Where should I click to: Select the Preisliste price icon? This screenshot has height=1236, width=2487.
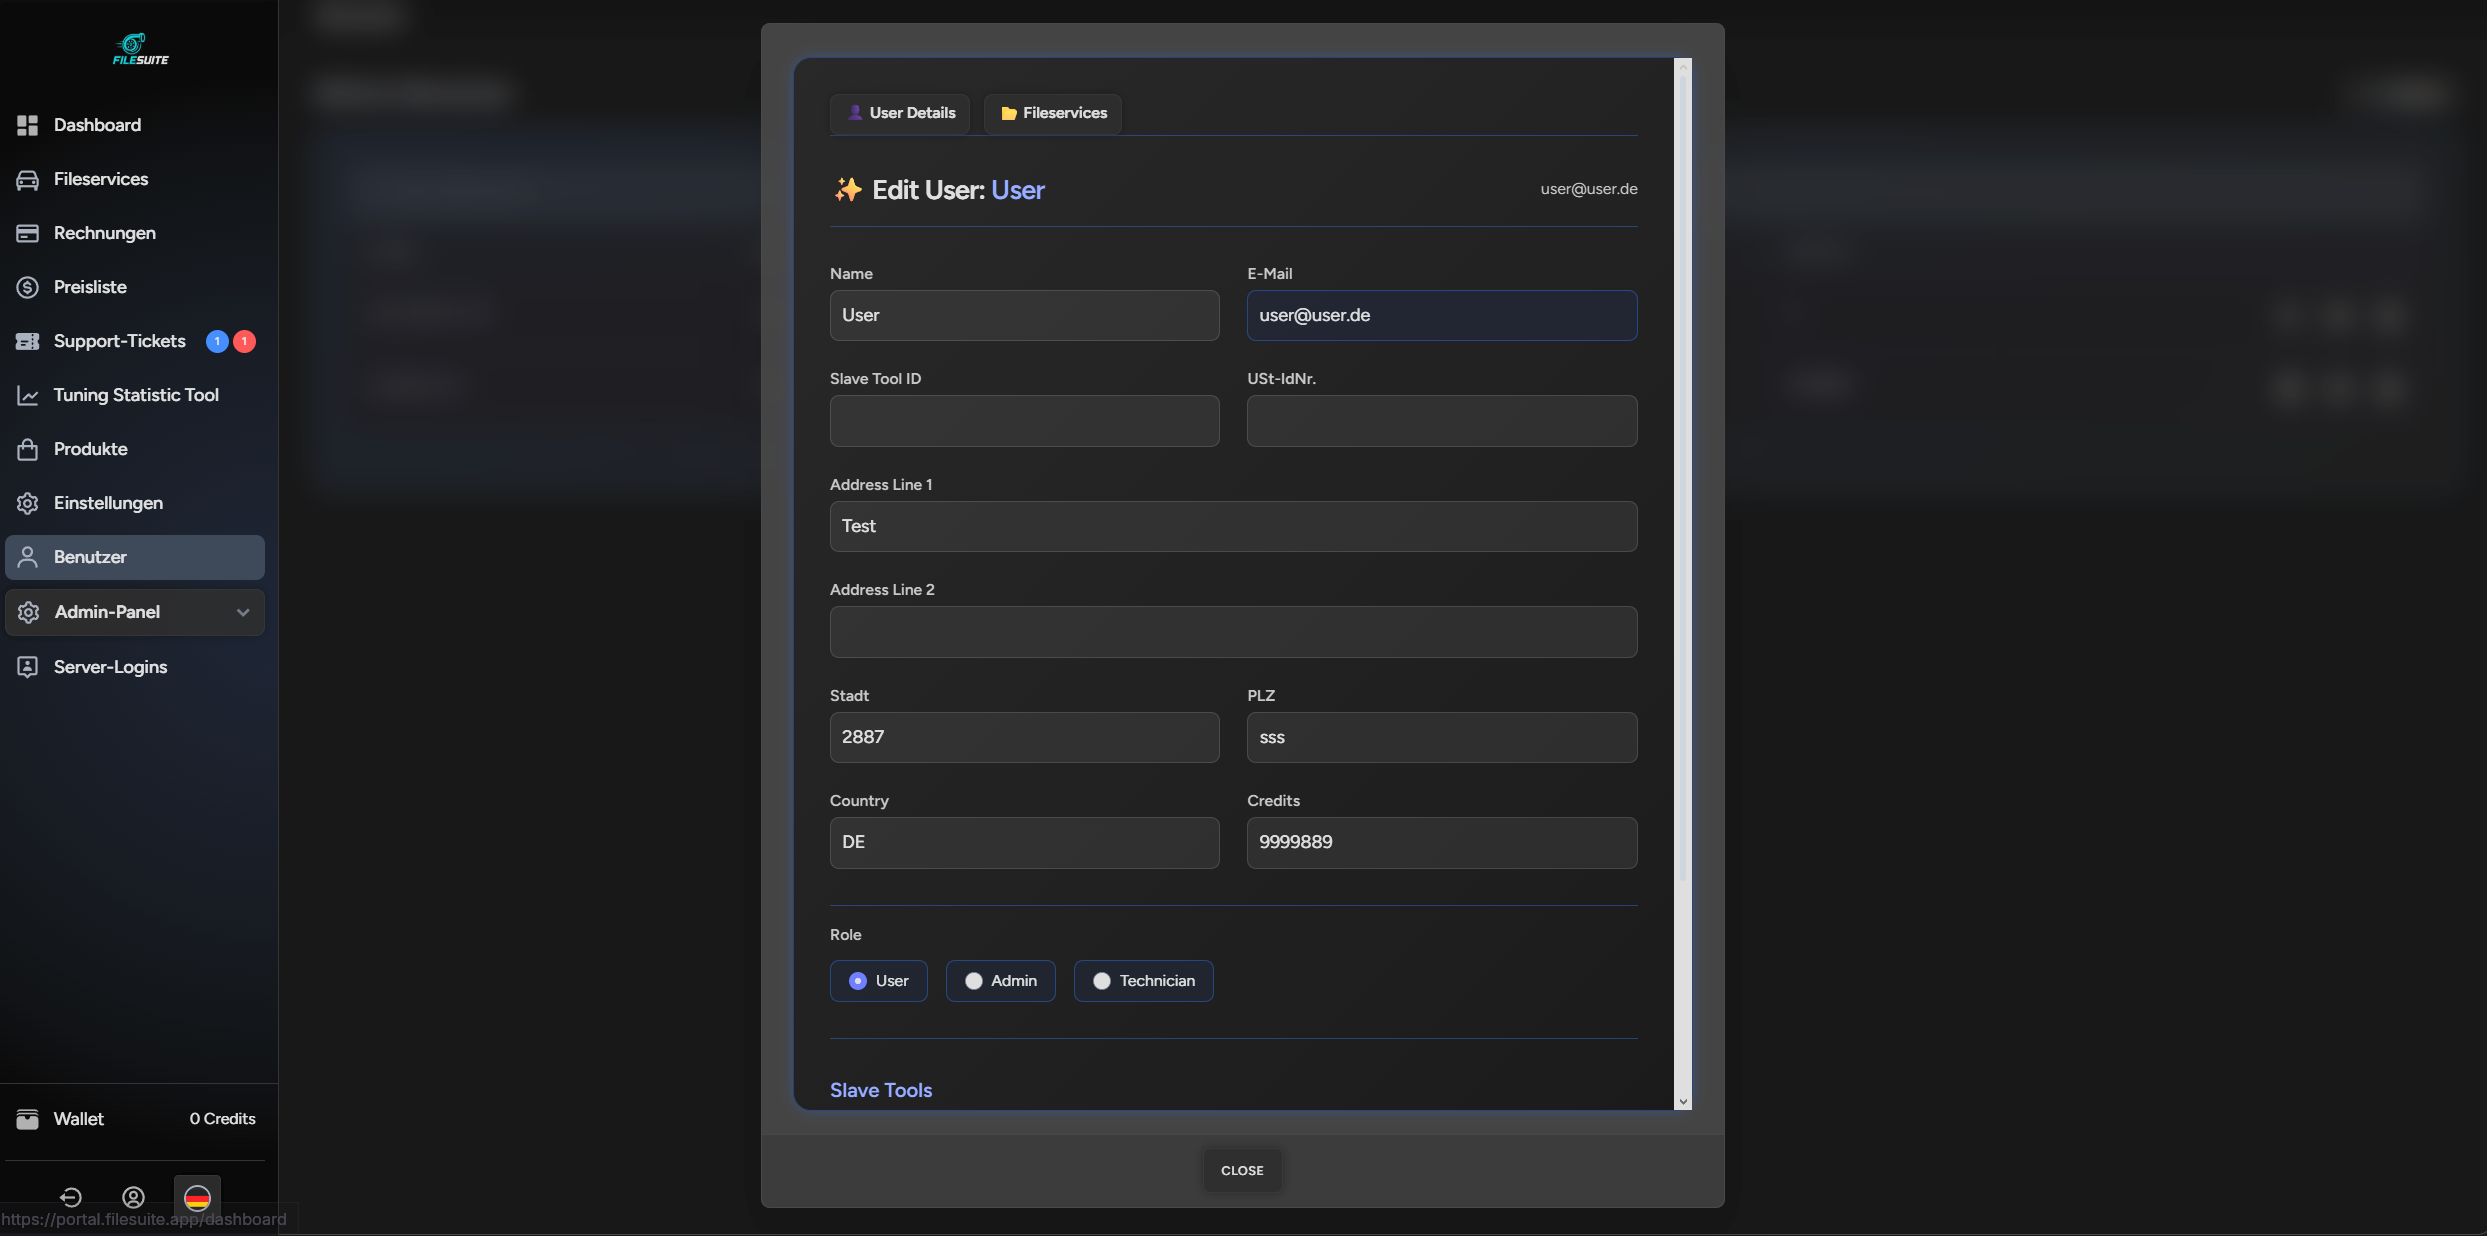click(27, 286)
